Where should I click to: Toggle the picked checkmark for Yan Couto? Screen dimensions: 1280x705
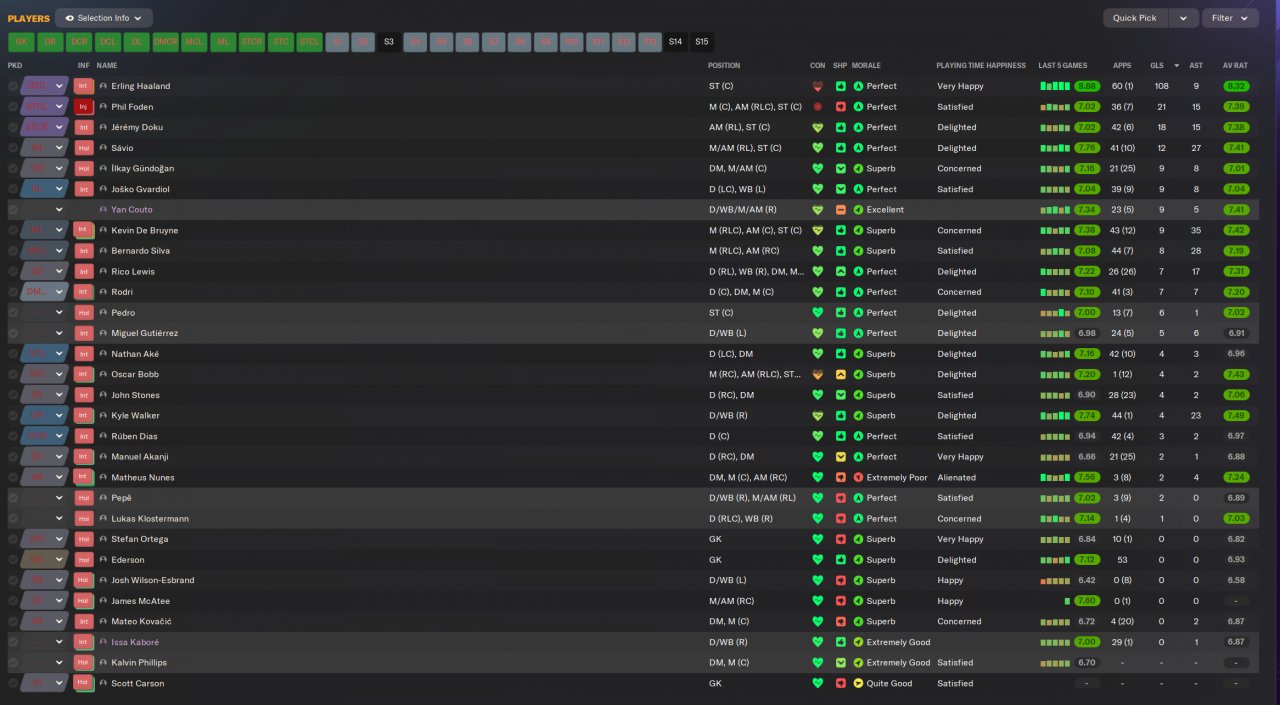click(13, 210)
